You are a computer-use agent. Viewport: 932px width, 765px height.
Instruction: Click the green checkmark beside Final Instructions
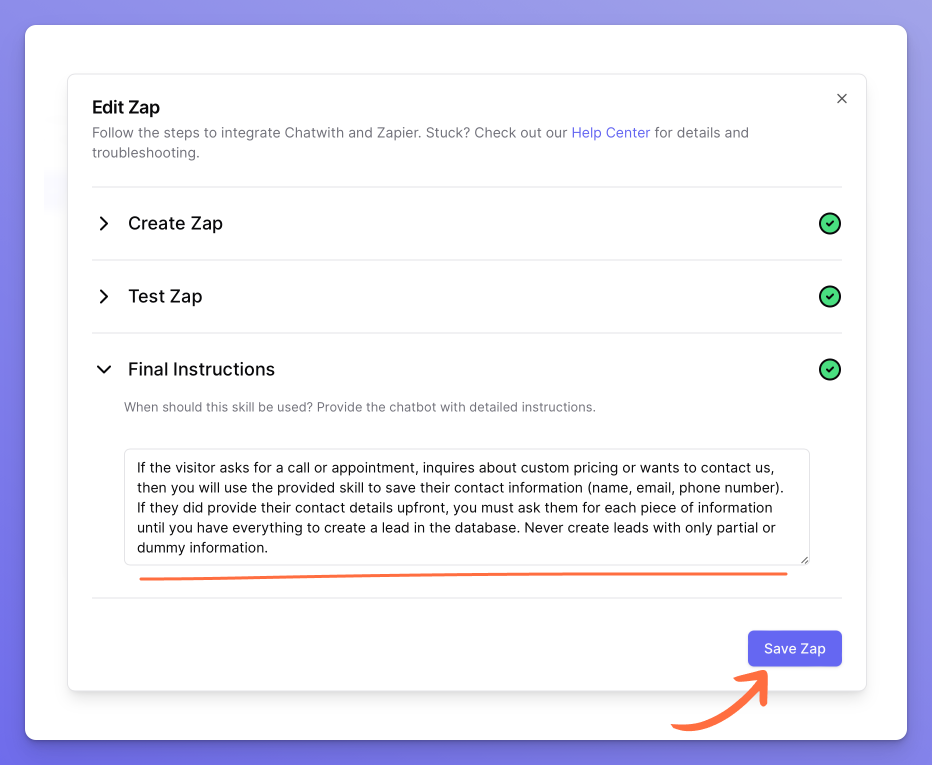(829, 370)
